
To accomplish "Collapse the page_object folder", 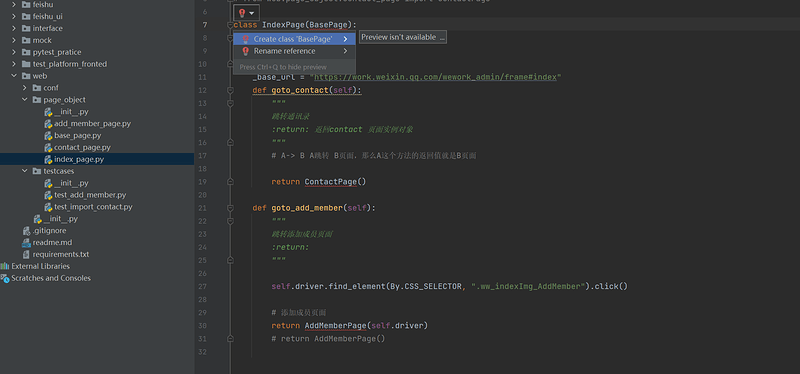I will pos(24,99).
